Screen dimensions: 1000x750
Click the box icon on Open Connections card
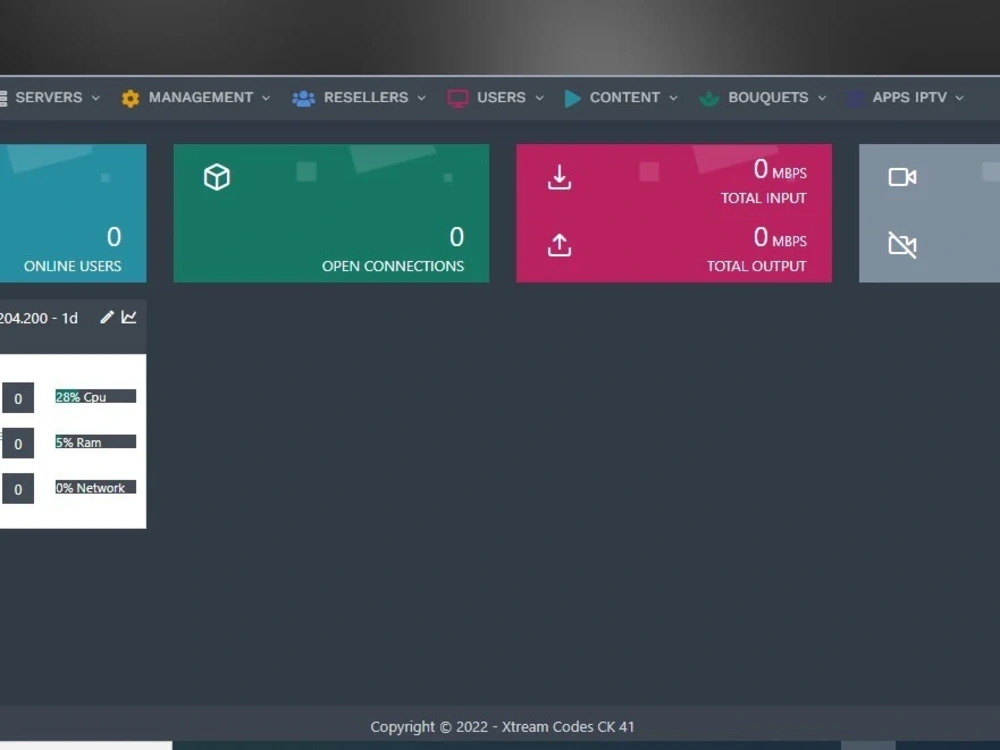(217, 177)
